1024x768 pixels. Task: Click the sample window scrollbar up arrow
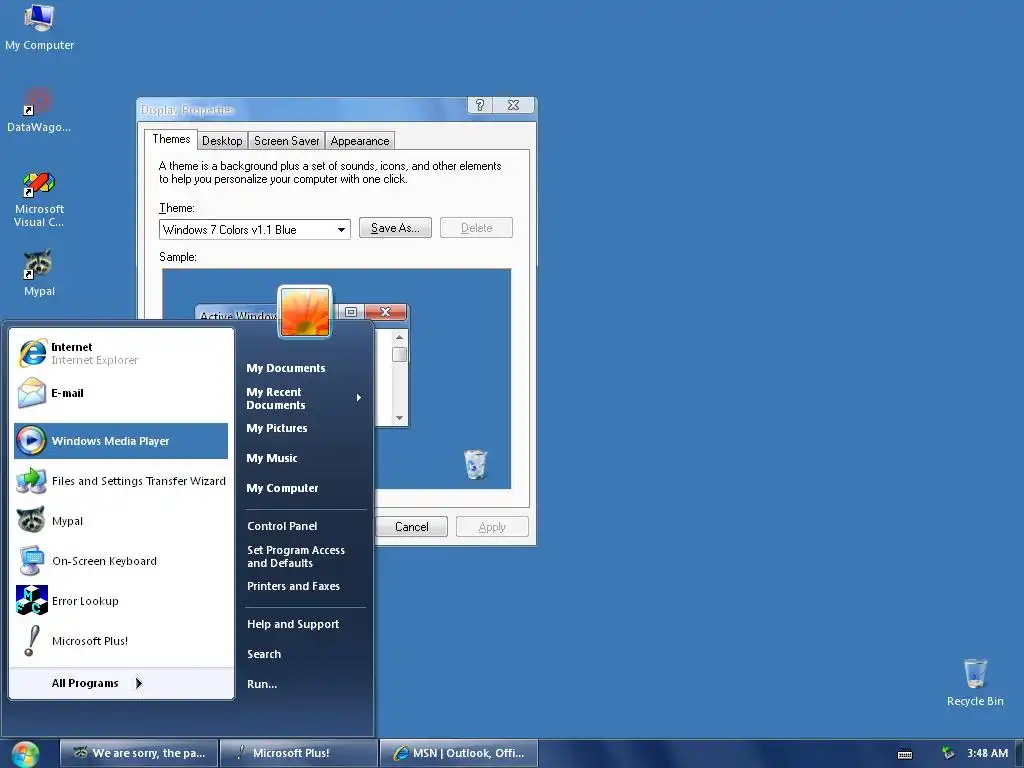click(x=400, y=338)
